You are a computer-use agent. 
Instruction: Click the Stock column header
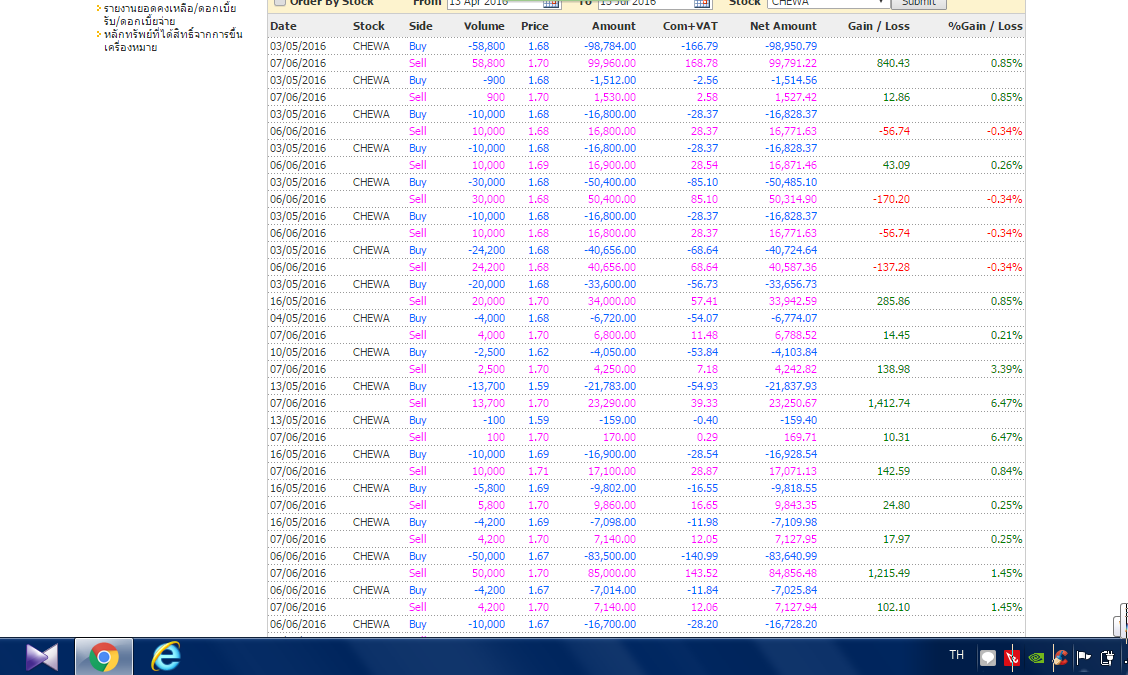[369, 27]
